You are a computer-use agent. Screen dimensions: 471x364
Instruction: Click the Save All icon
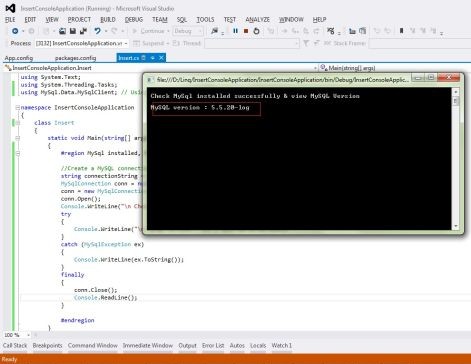83,31
